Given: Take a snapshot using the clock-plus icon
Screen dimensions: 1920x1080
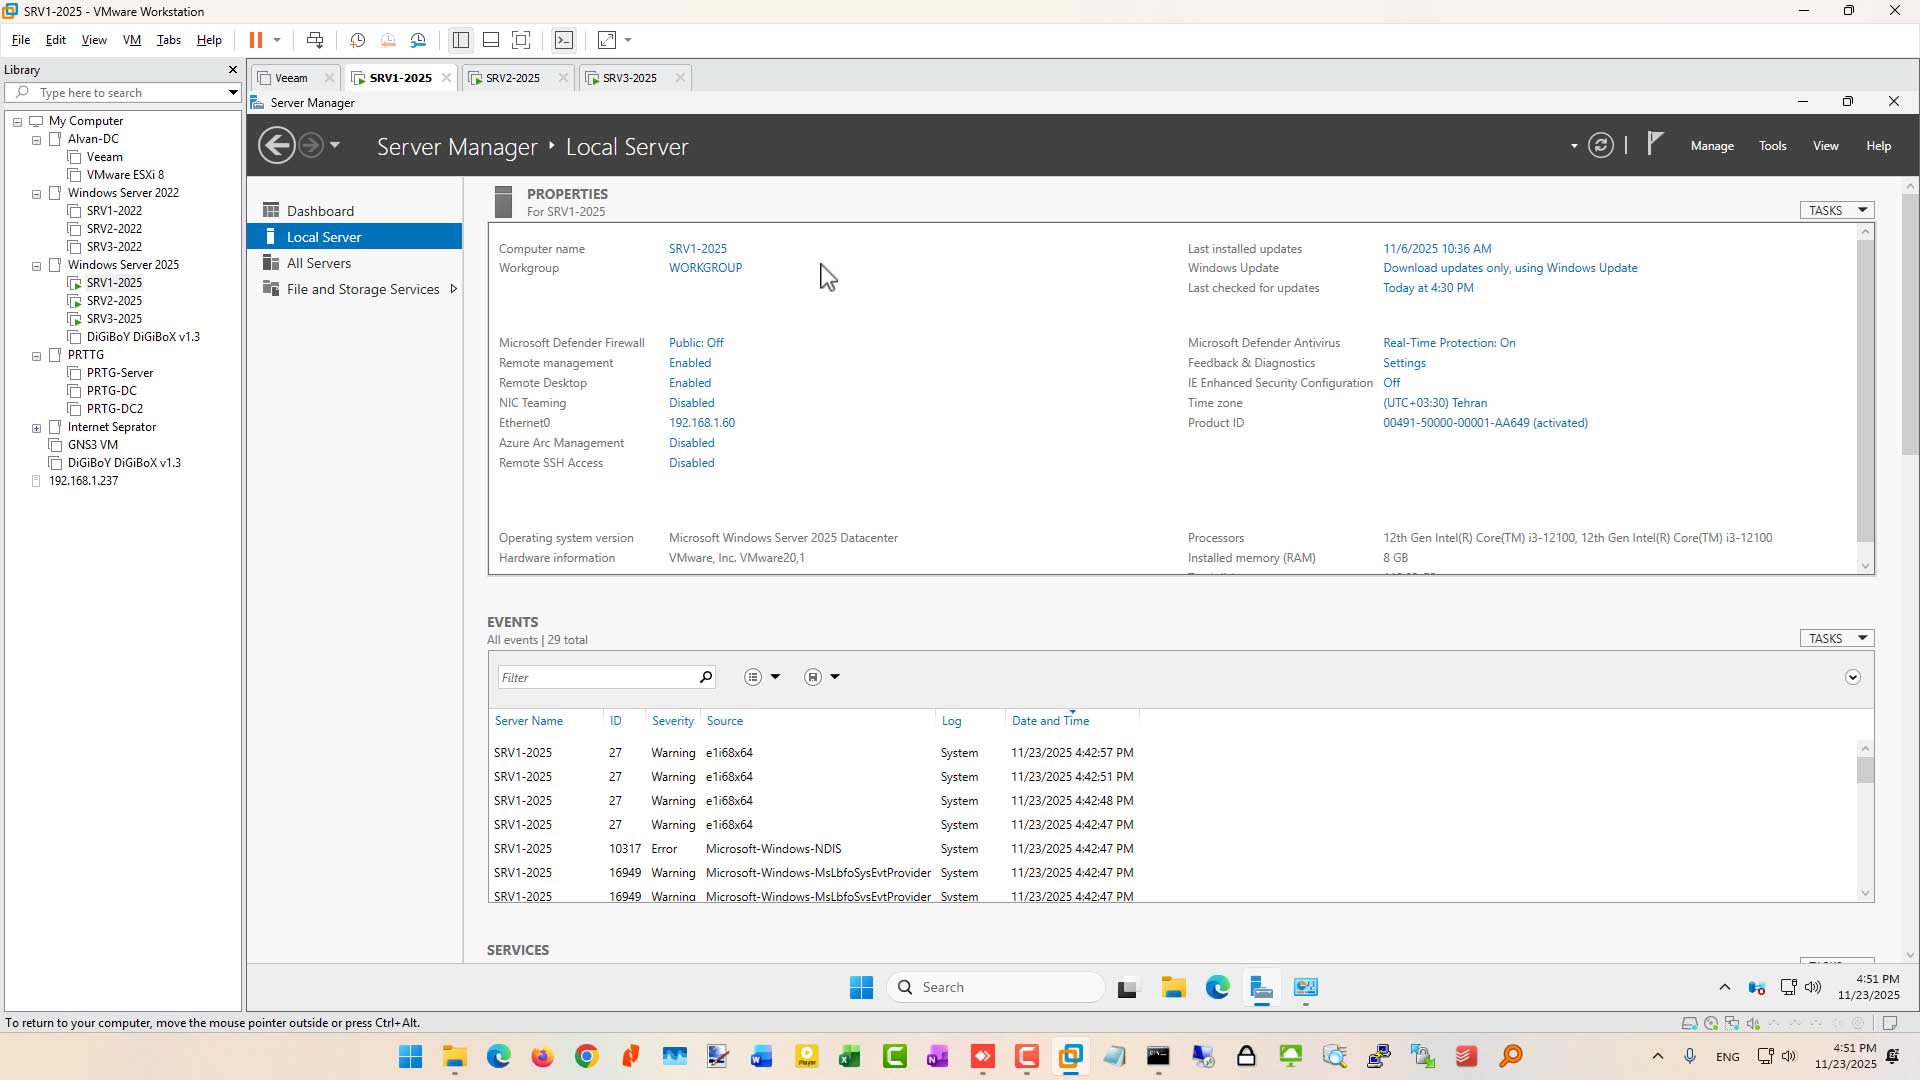Looking at the screenshot, I should [357, 40].
